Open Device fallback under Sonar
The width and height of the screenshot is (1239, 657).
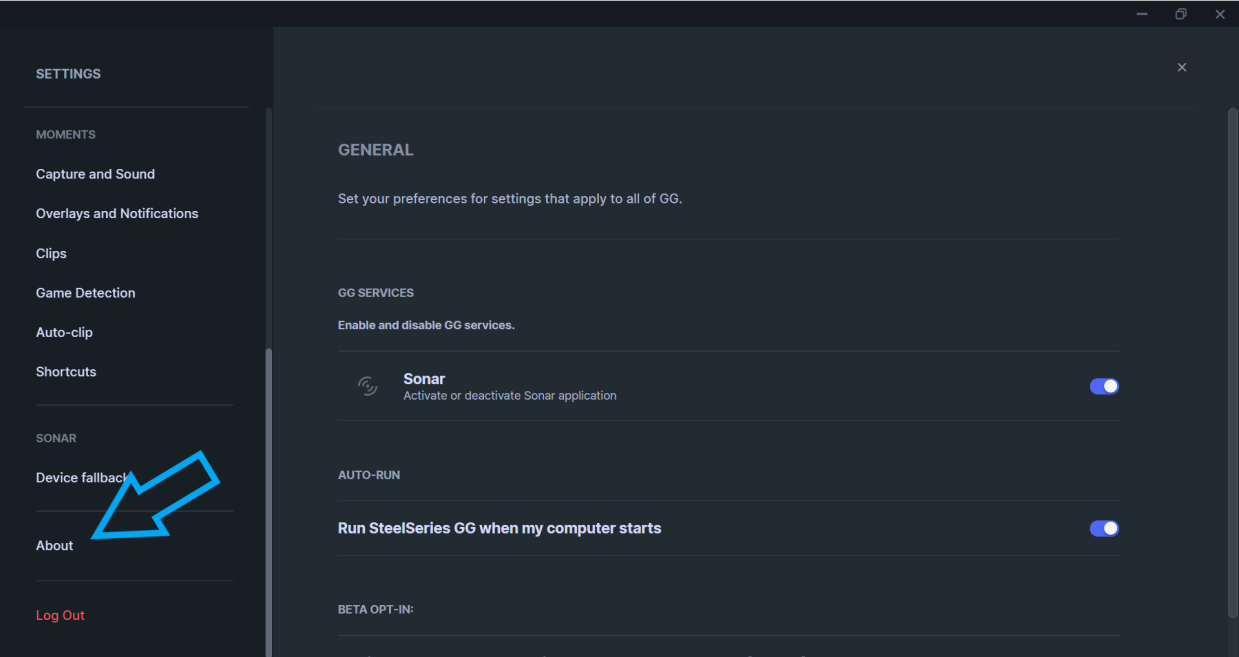(x=82, y=477)
